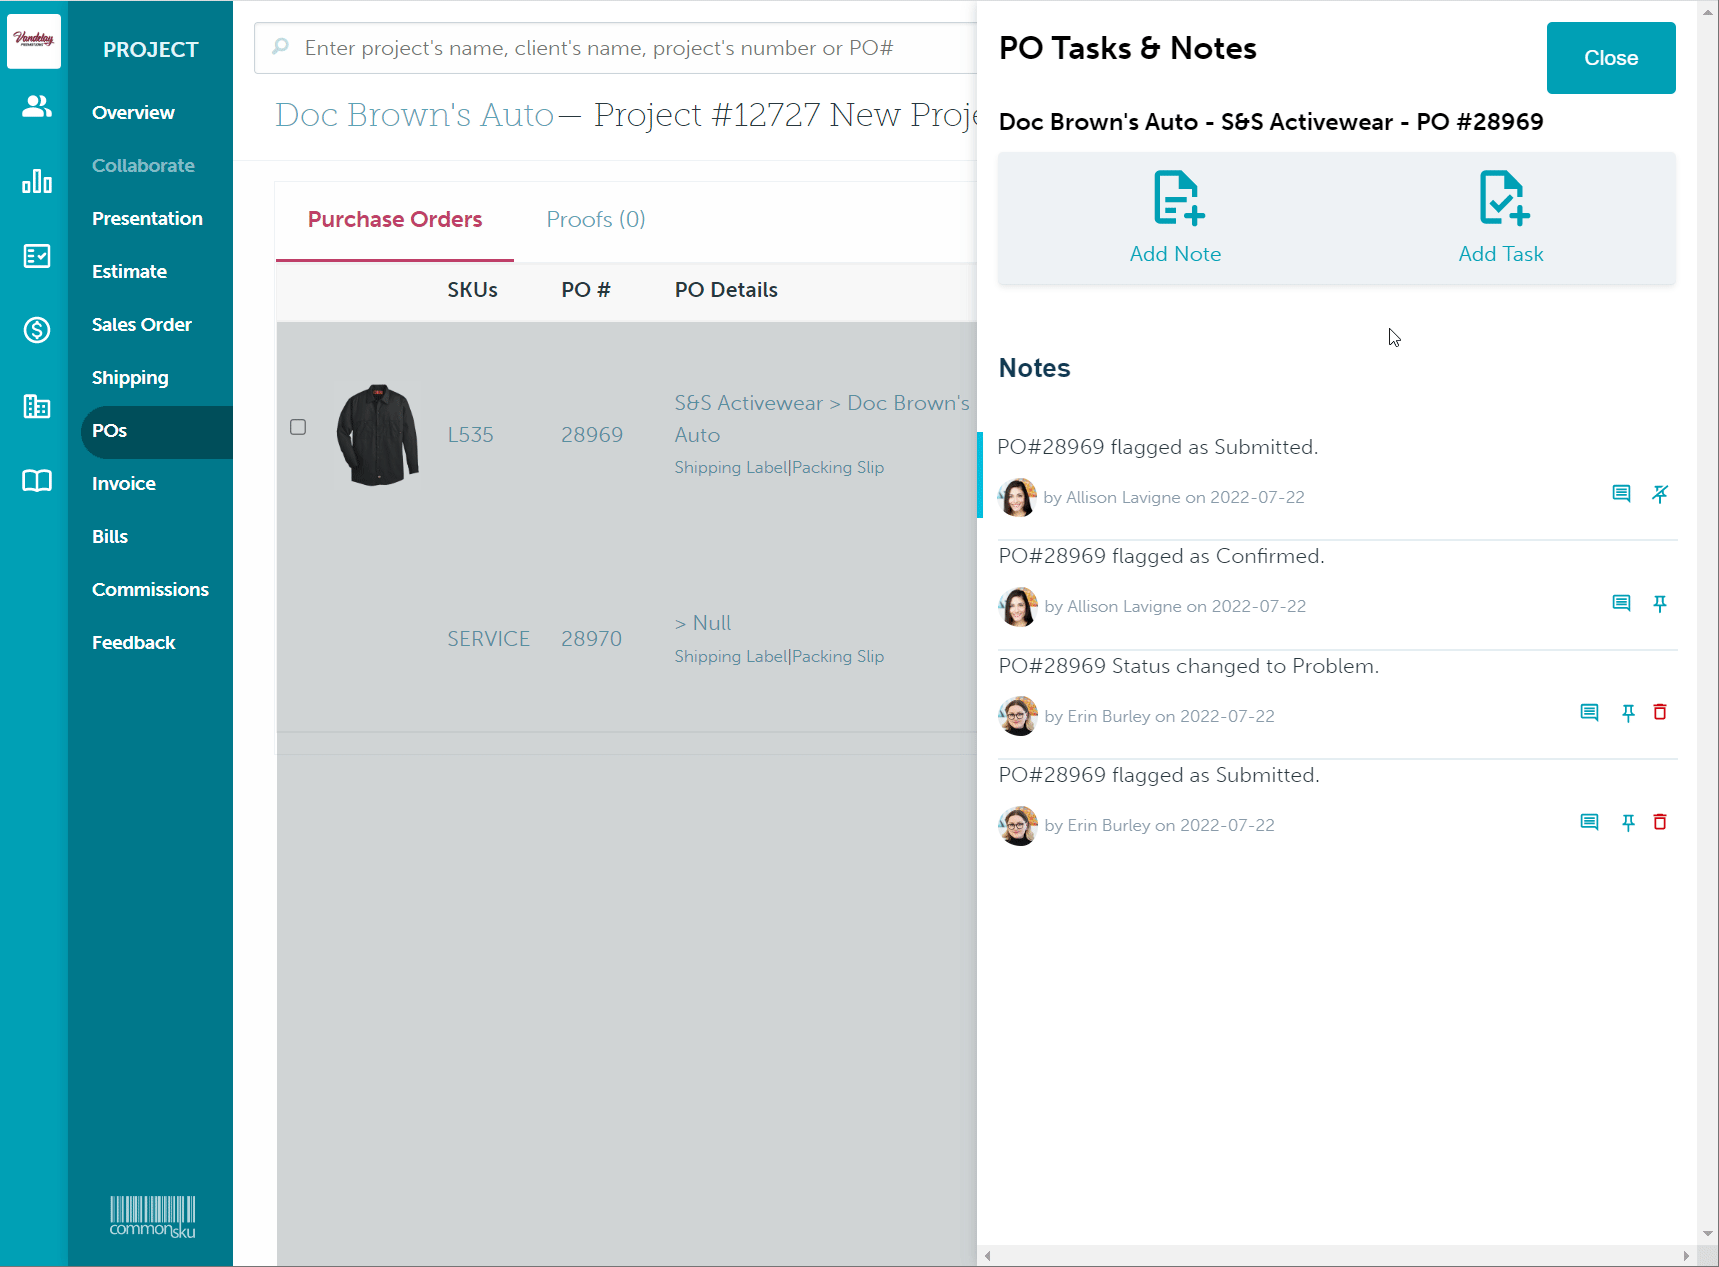The image size is (1719, 1267).
Task: Open the bar chart analytics sidebar icon
Action: [36, 181]
